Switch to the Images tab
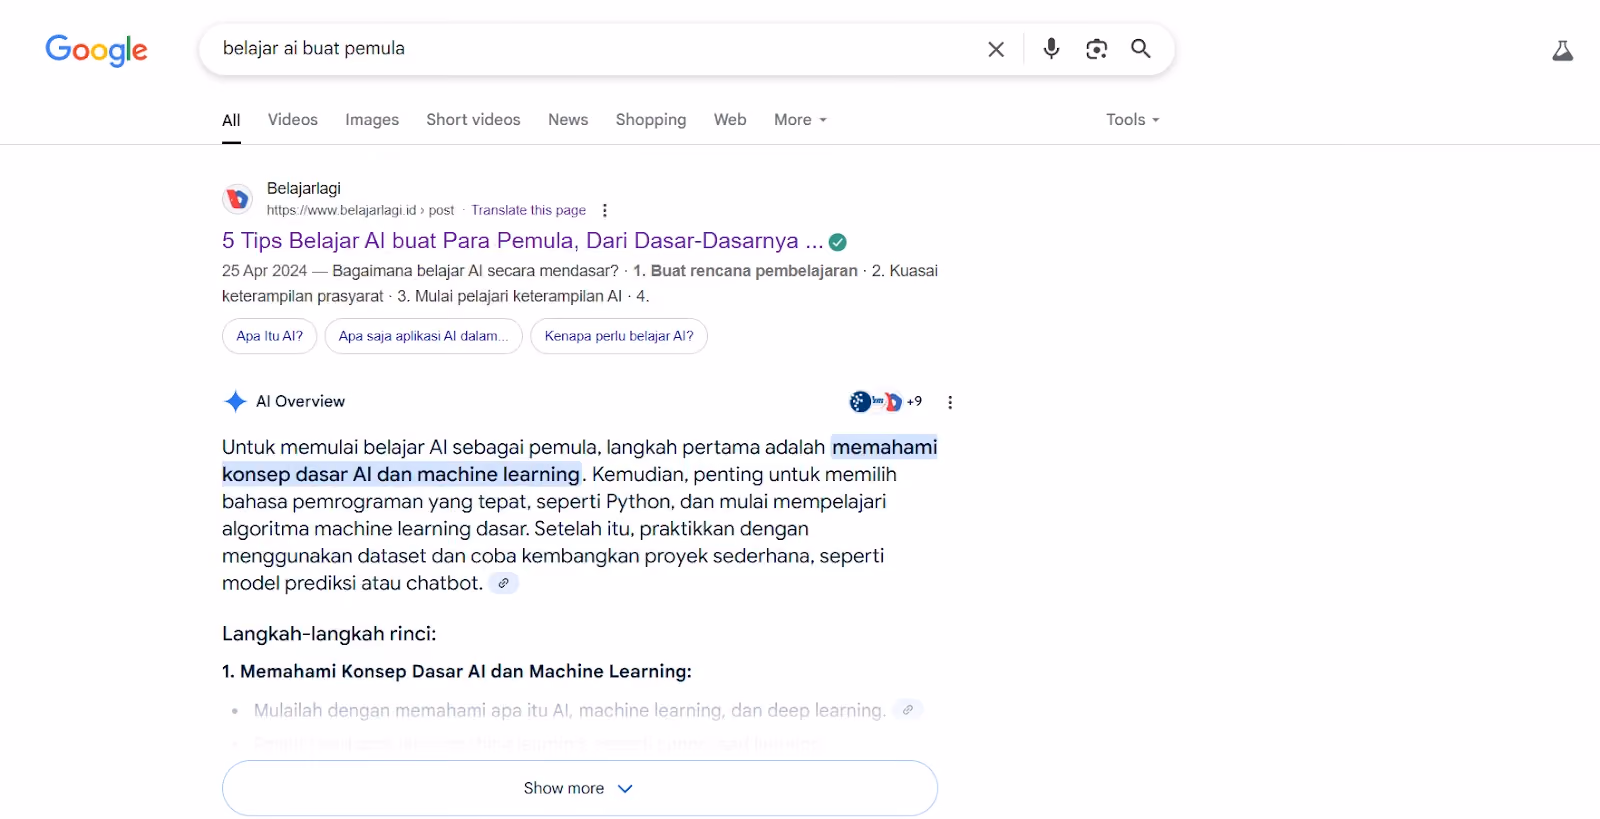Viewport: 1600px width, 819px height. coord(372,120)
